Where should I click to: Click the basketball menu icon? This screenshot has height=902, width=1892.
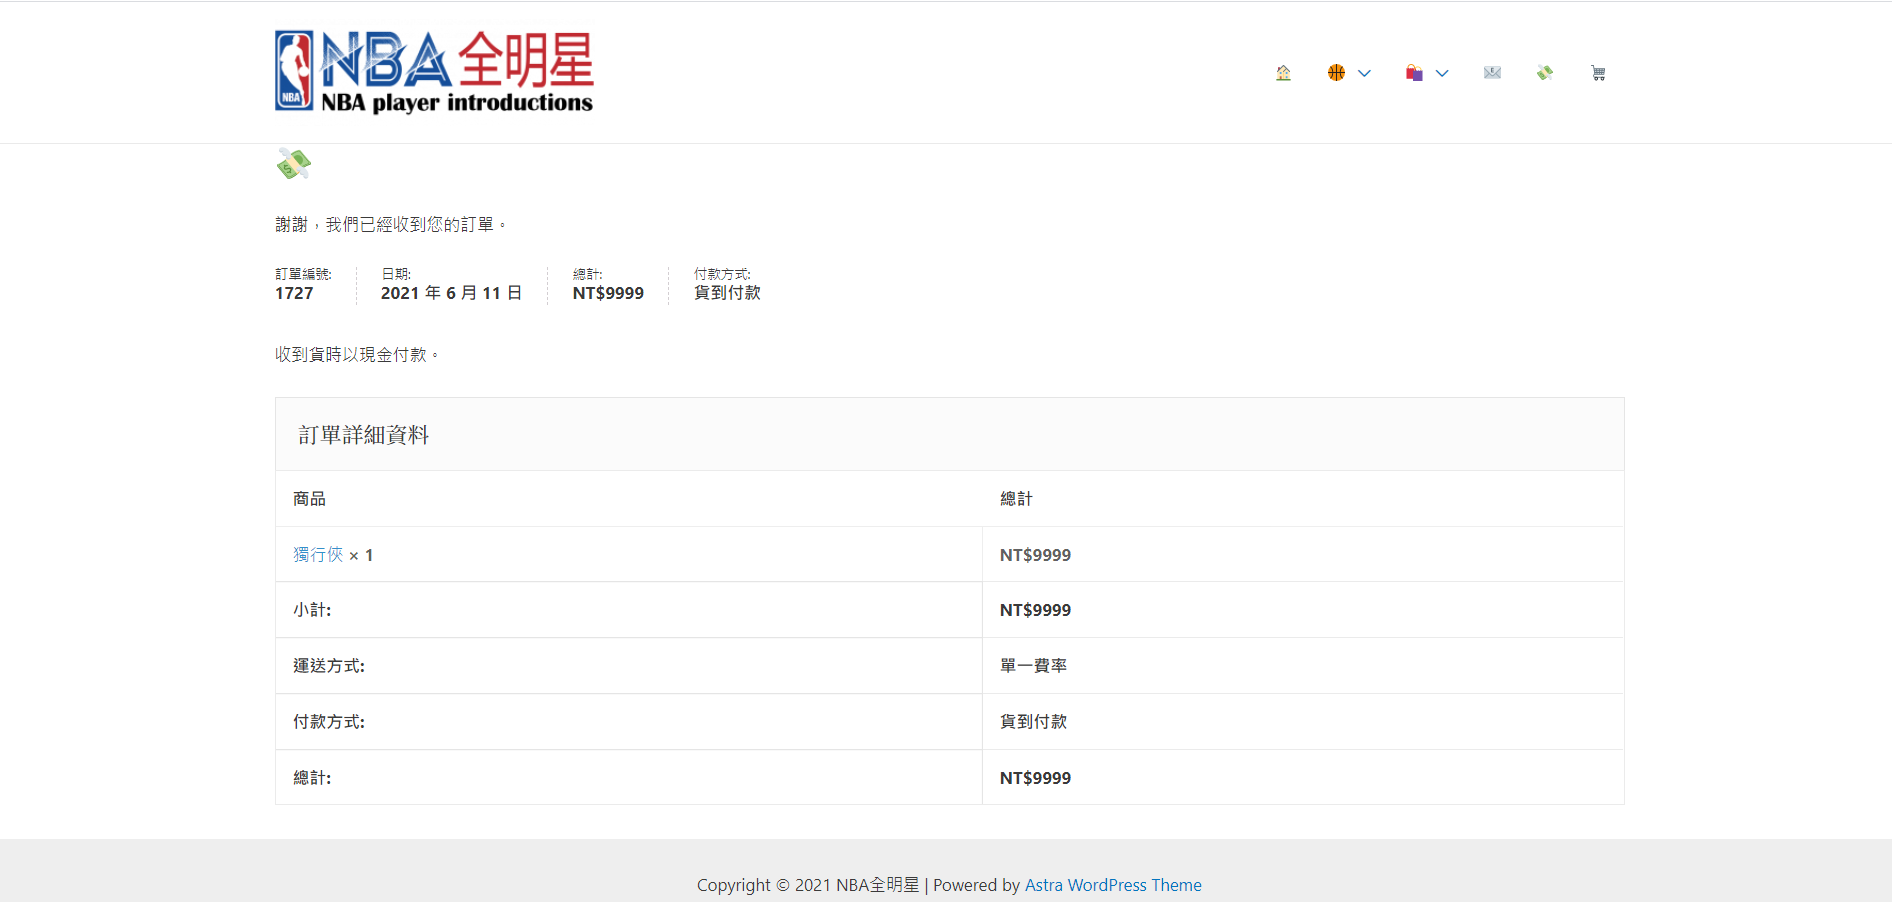(x=1336, y=73)
